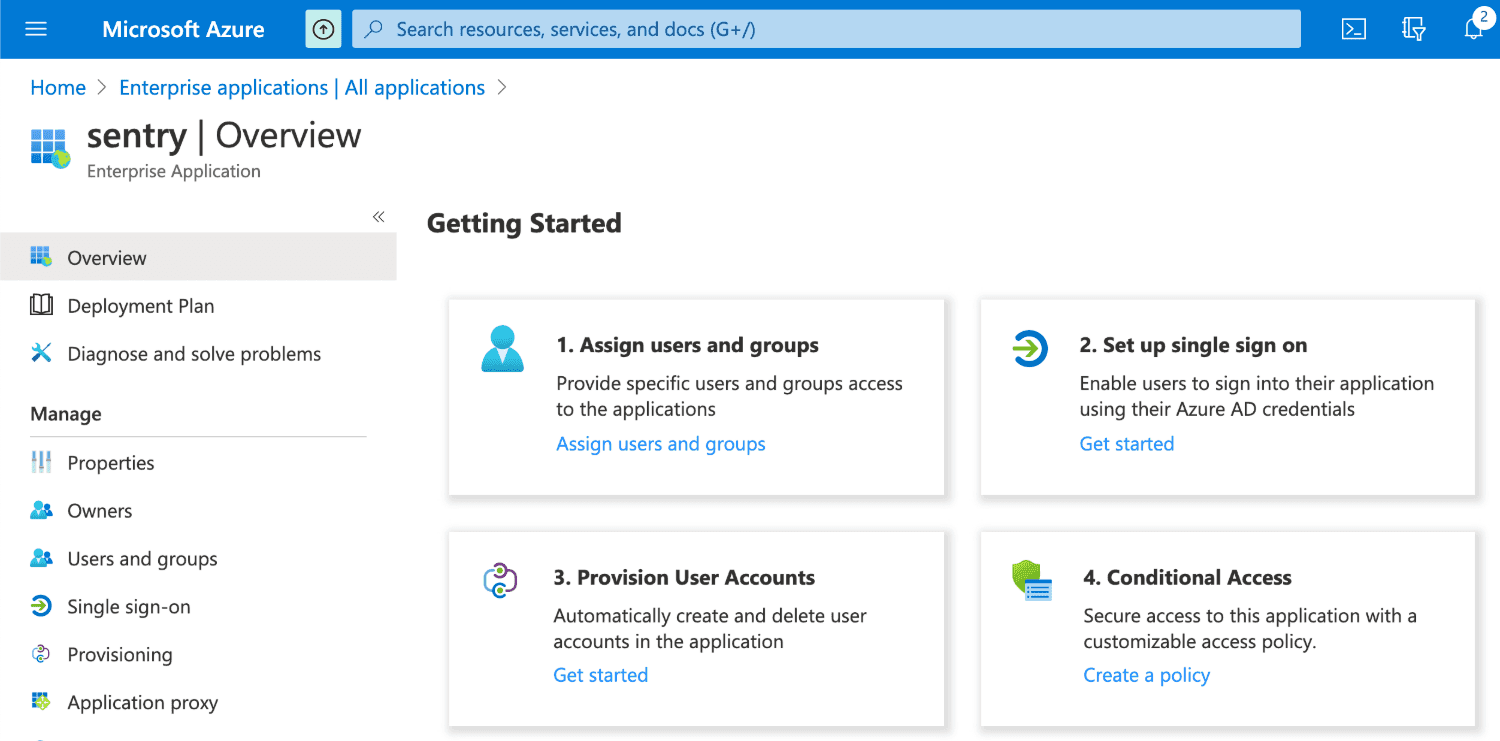Click the Assign users and groups link
The width and height of the screenshot is (1500, 741).
(x=660, y=443)
